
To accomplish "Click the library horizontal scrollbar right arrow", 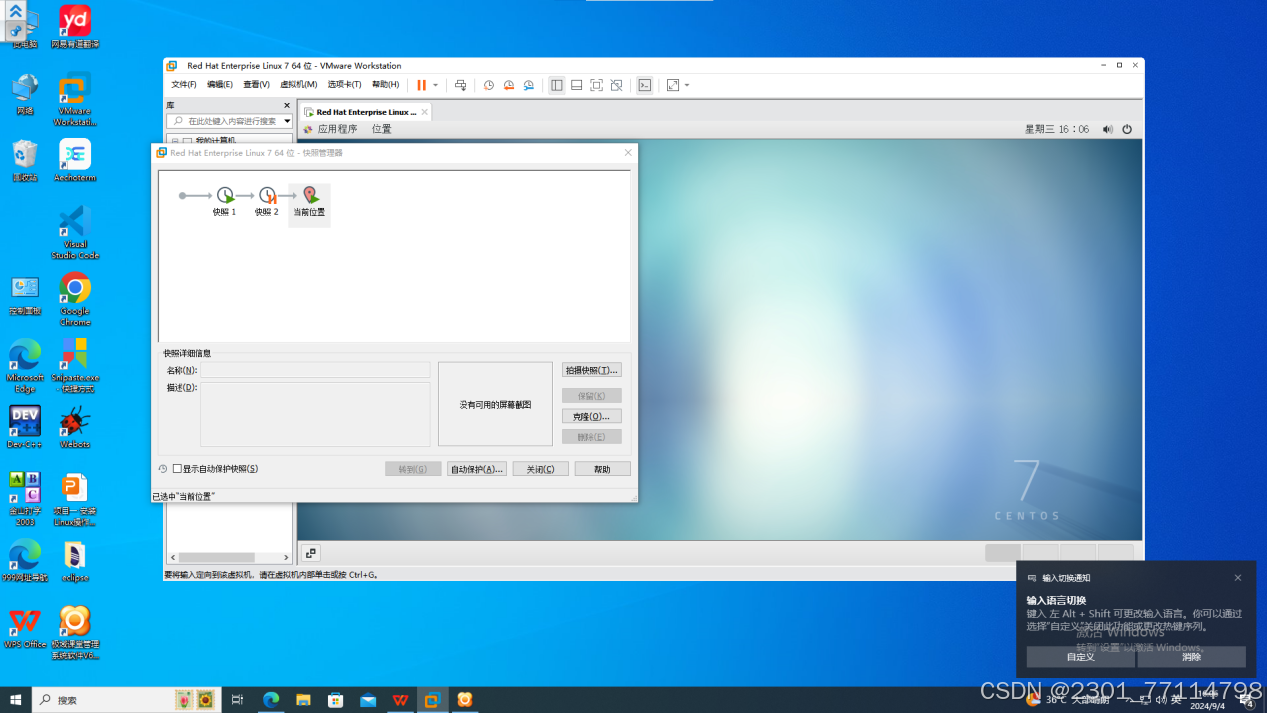I will point(286,557).
